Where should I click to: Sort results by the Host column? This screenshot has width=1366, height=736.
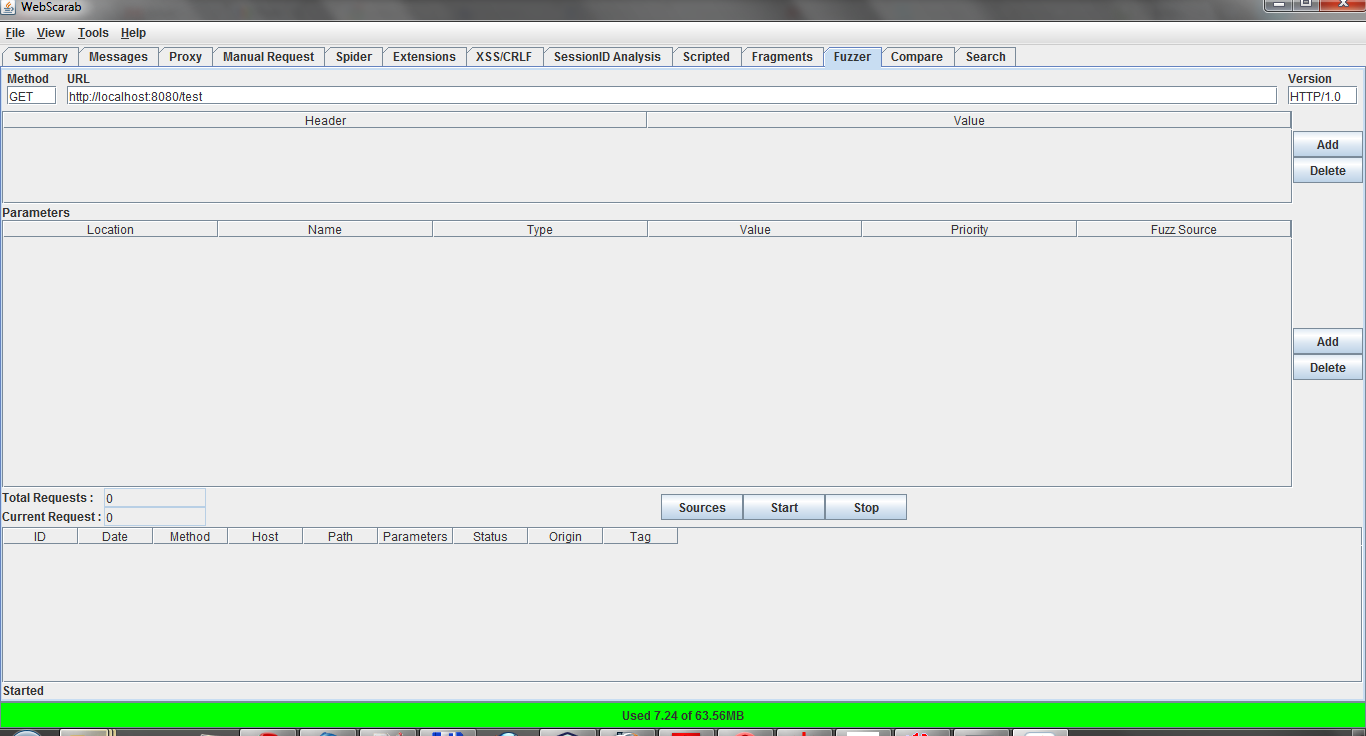pos(265,536)
